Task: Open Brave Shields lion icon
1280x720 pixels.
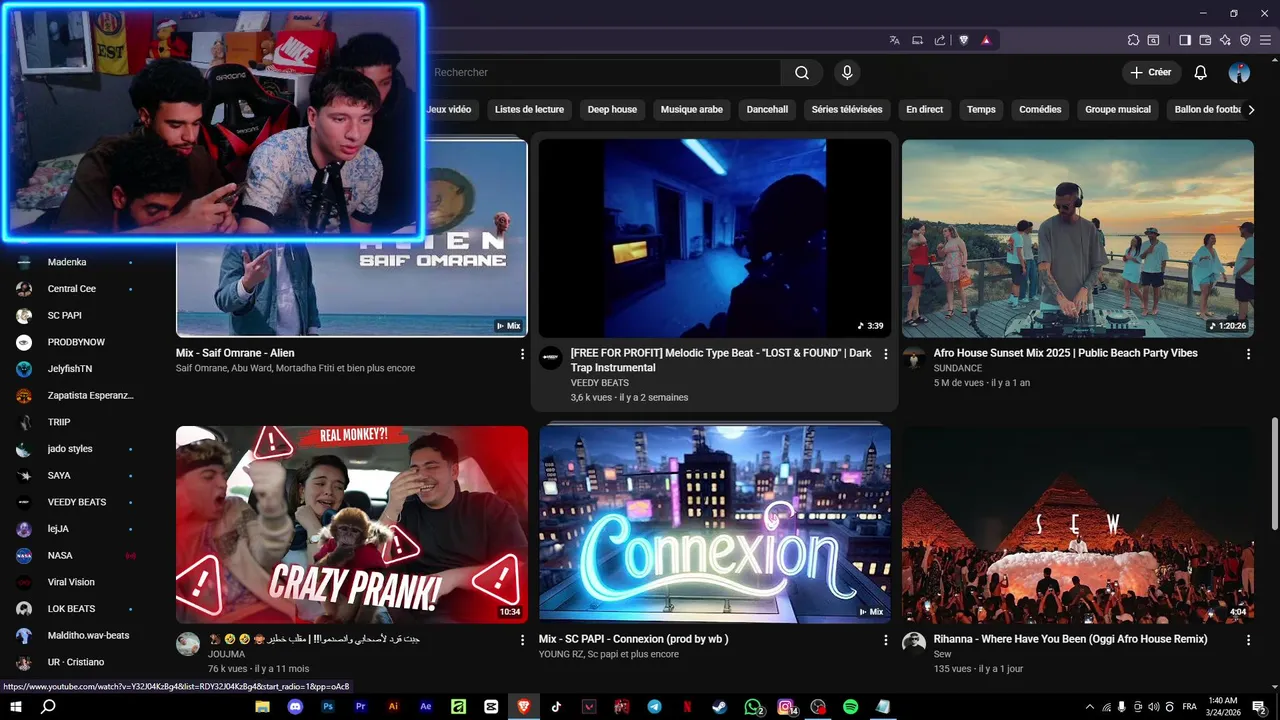Action: 964,40
